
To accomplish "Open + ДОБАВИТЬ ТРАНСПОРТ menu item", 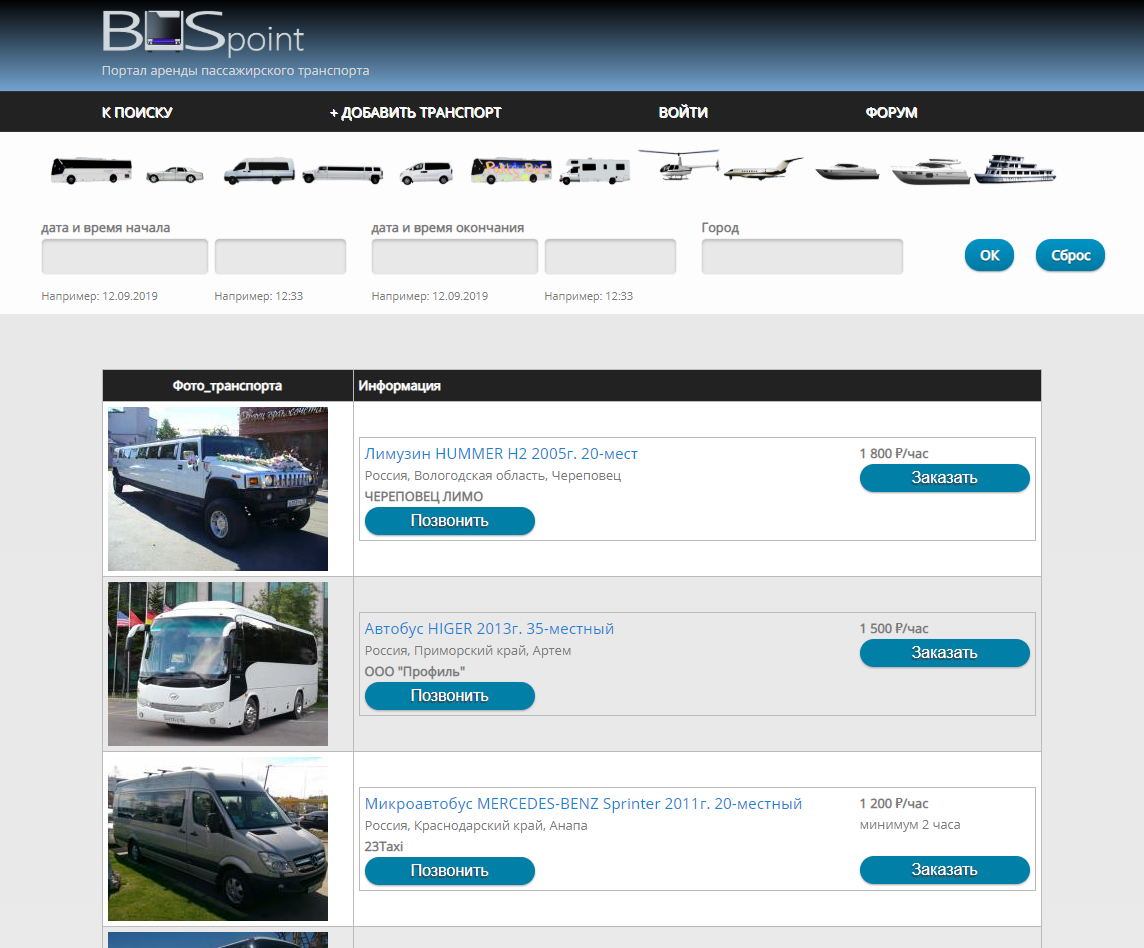I will [x=415, y=112].
